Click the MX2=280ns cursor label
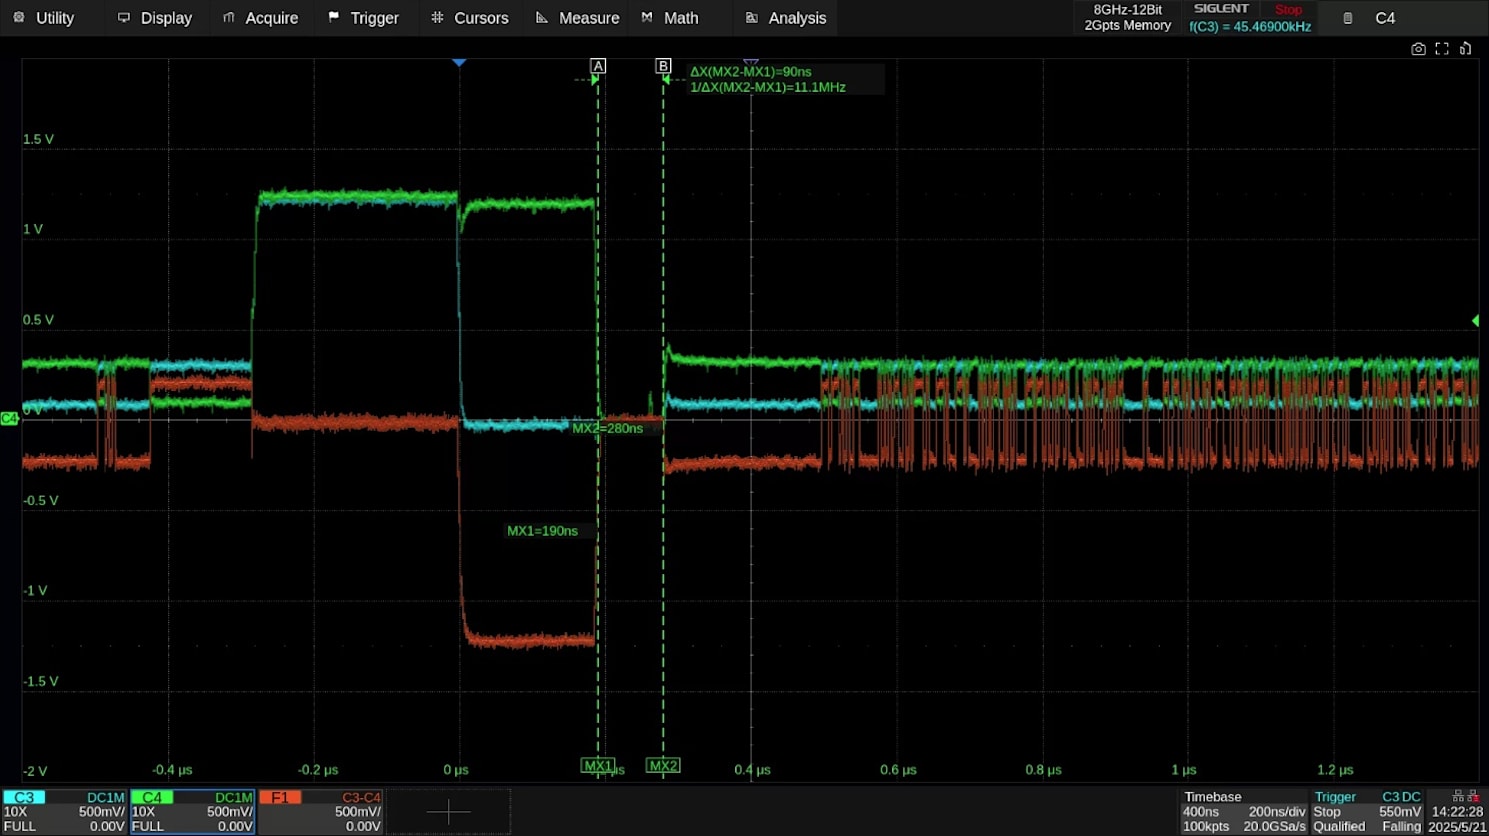Image resolution: width=1489 pixels, height=836 pixels. coord(607,428)
